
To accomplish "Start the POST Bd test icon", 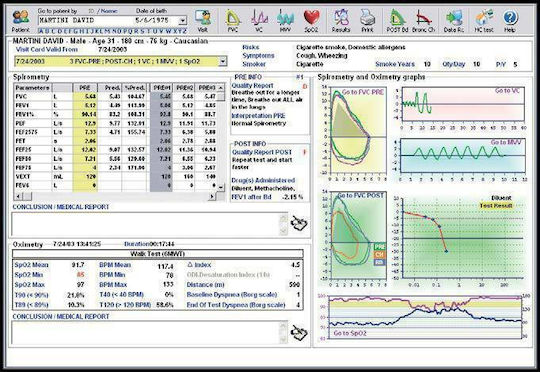I will pyautogui.click(x=397, y=21).
